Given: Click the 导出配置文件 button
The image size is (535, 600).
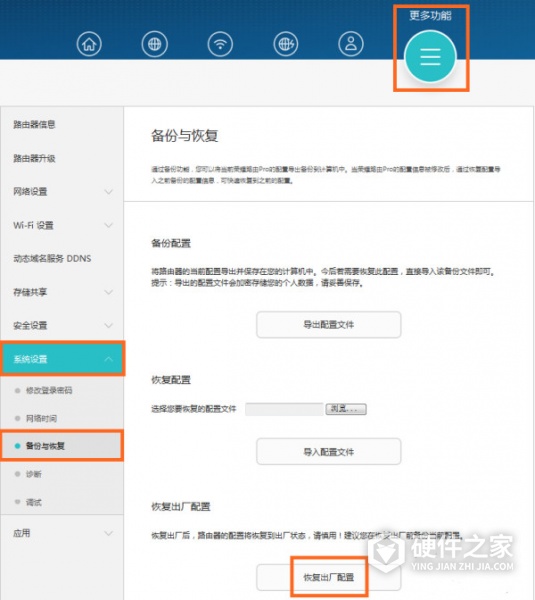Looking at the screenshot, I should click(x=329, y=324).
